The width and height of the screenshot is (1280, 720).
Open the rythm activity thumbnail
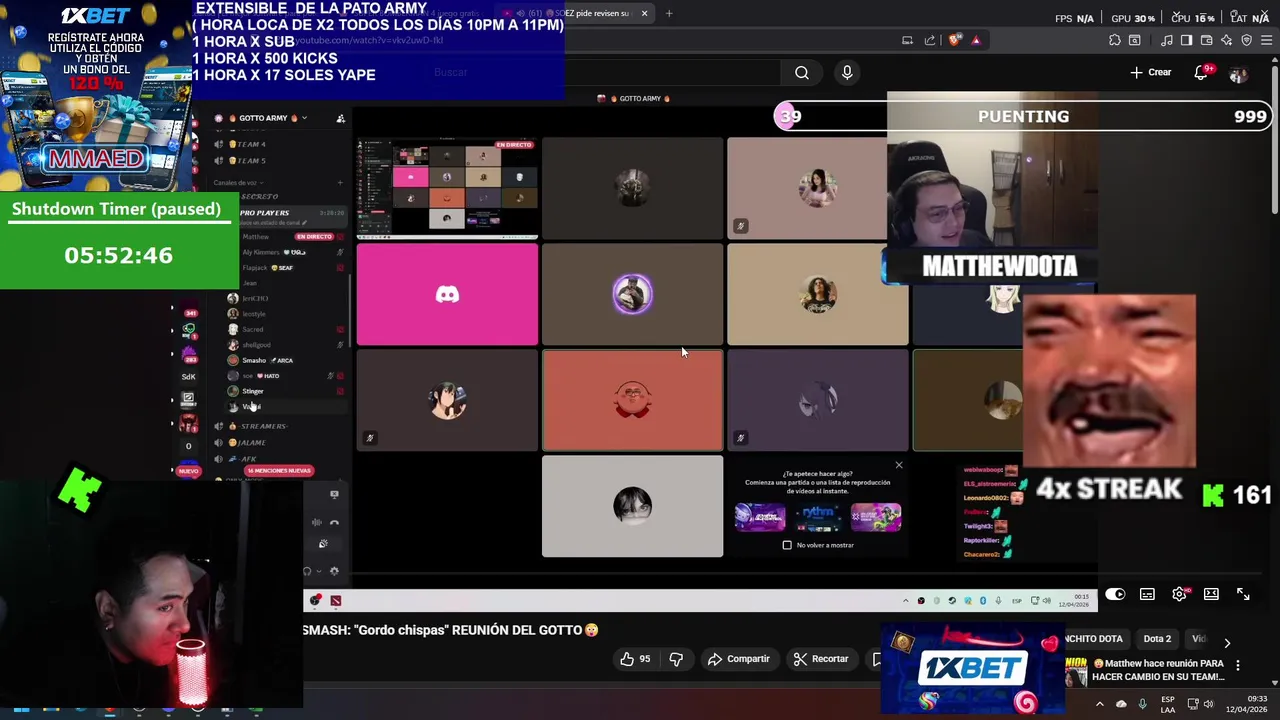818,517
